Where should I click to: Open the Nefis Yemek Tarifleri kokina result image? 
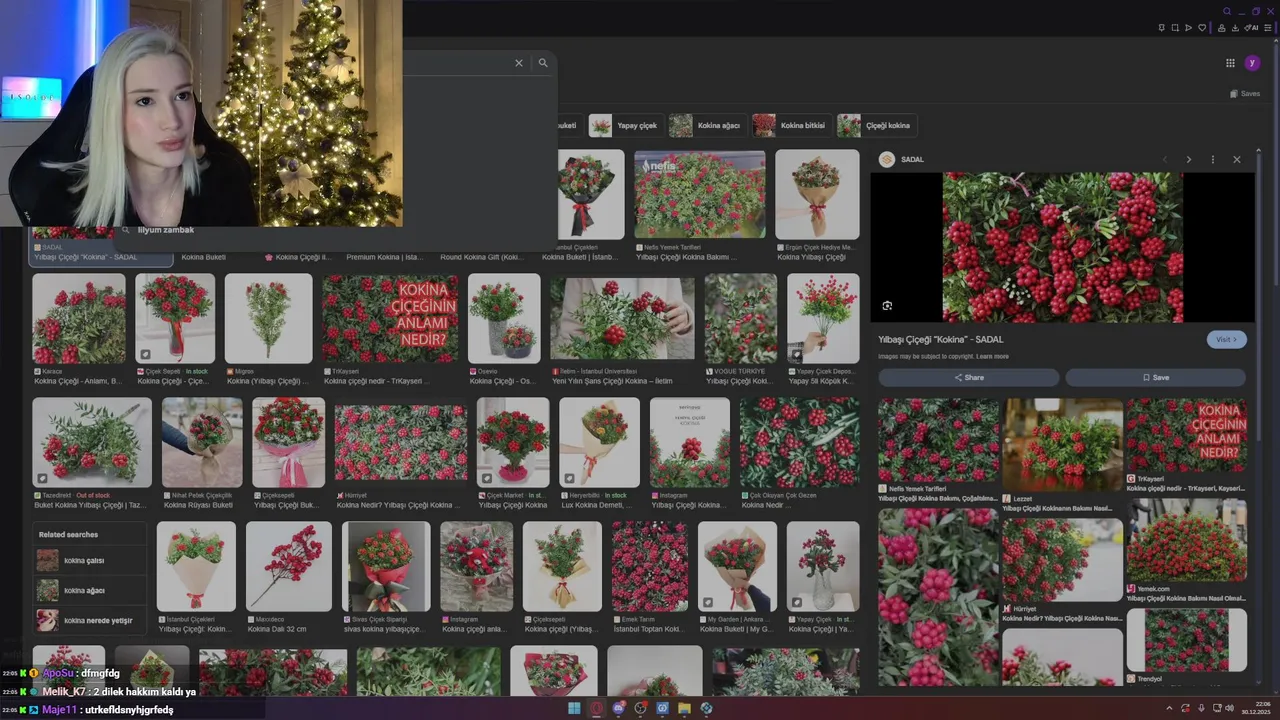click(x=700, y=194)
